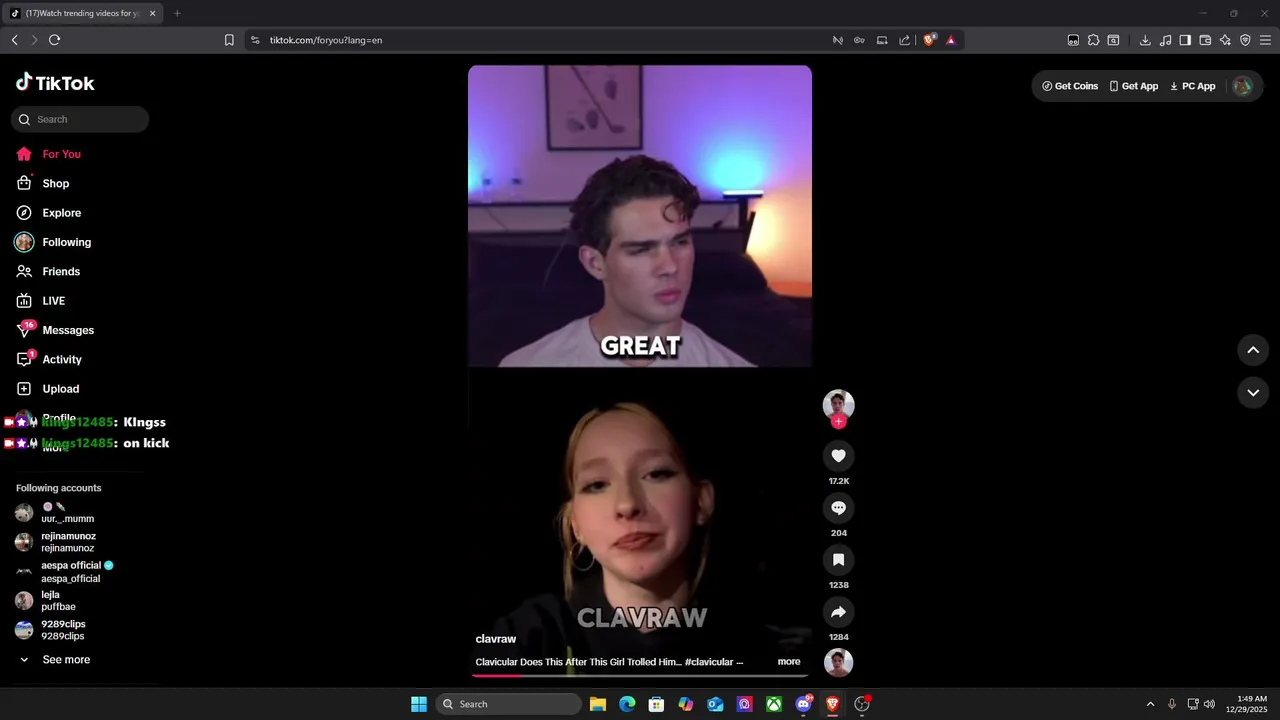Viewport: 1280px width, 720px height.
Task: Close the TikTok browser tab
Action: point(152,13)
